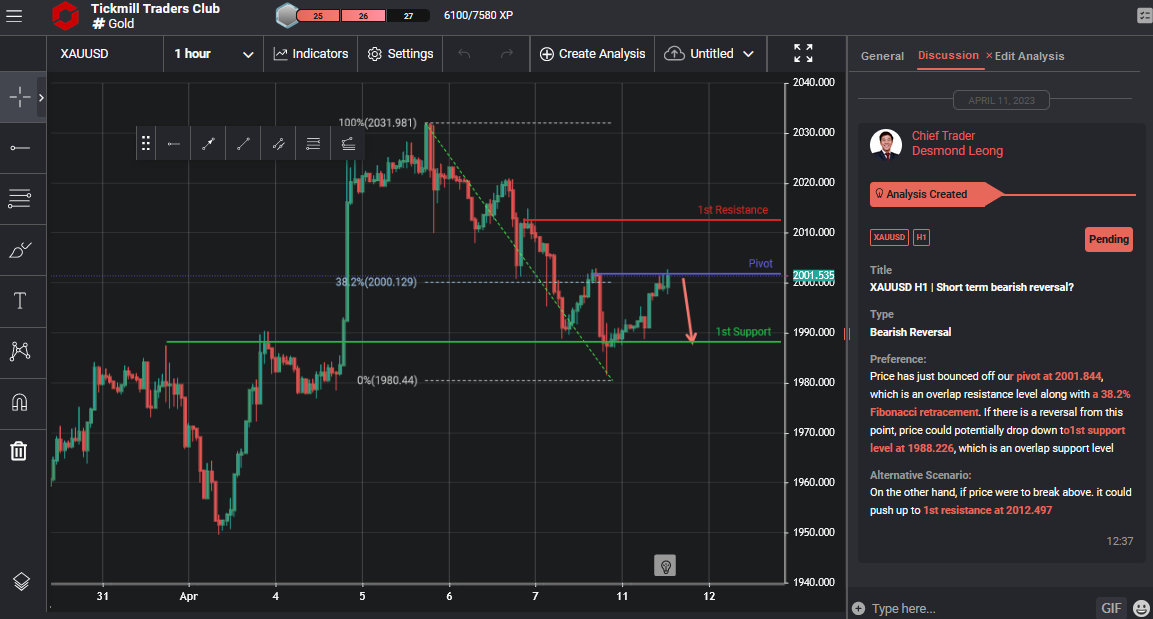Viewport: 1153px width, 619px height.
Task: Click the level 27 XP segment
Action: (408, 15)
